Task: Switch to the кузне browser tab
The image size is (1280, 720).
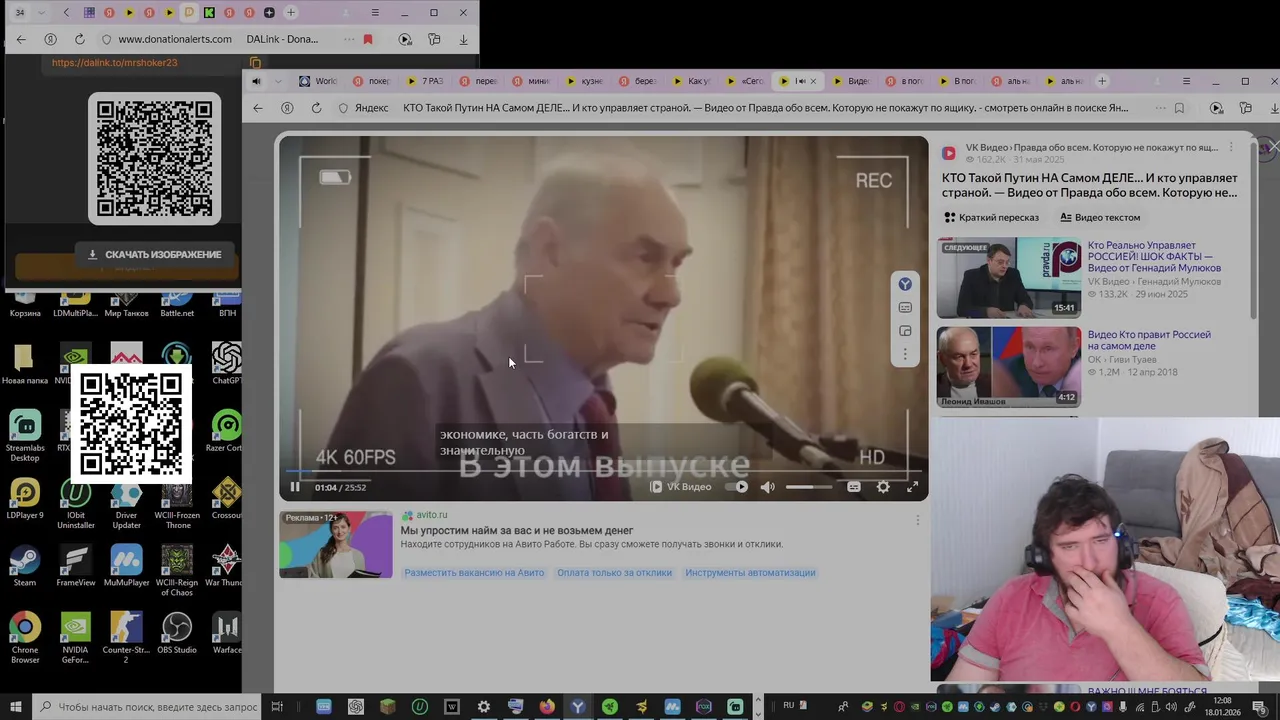Action: click(585, 81)
